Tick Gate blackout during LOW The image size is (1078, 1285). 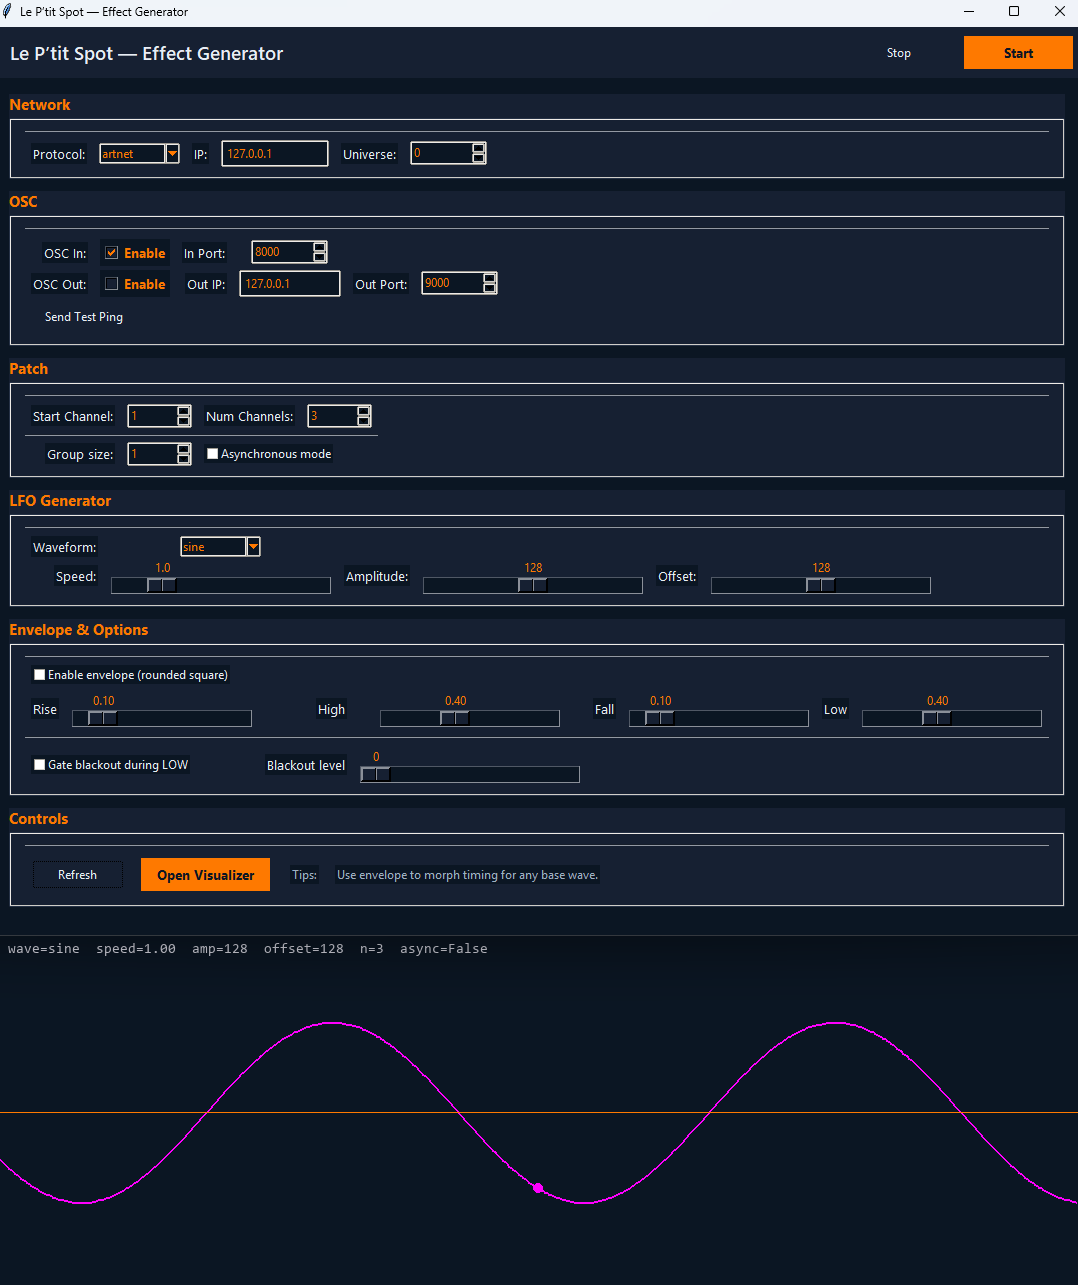click(x=40, y=765)
